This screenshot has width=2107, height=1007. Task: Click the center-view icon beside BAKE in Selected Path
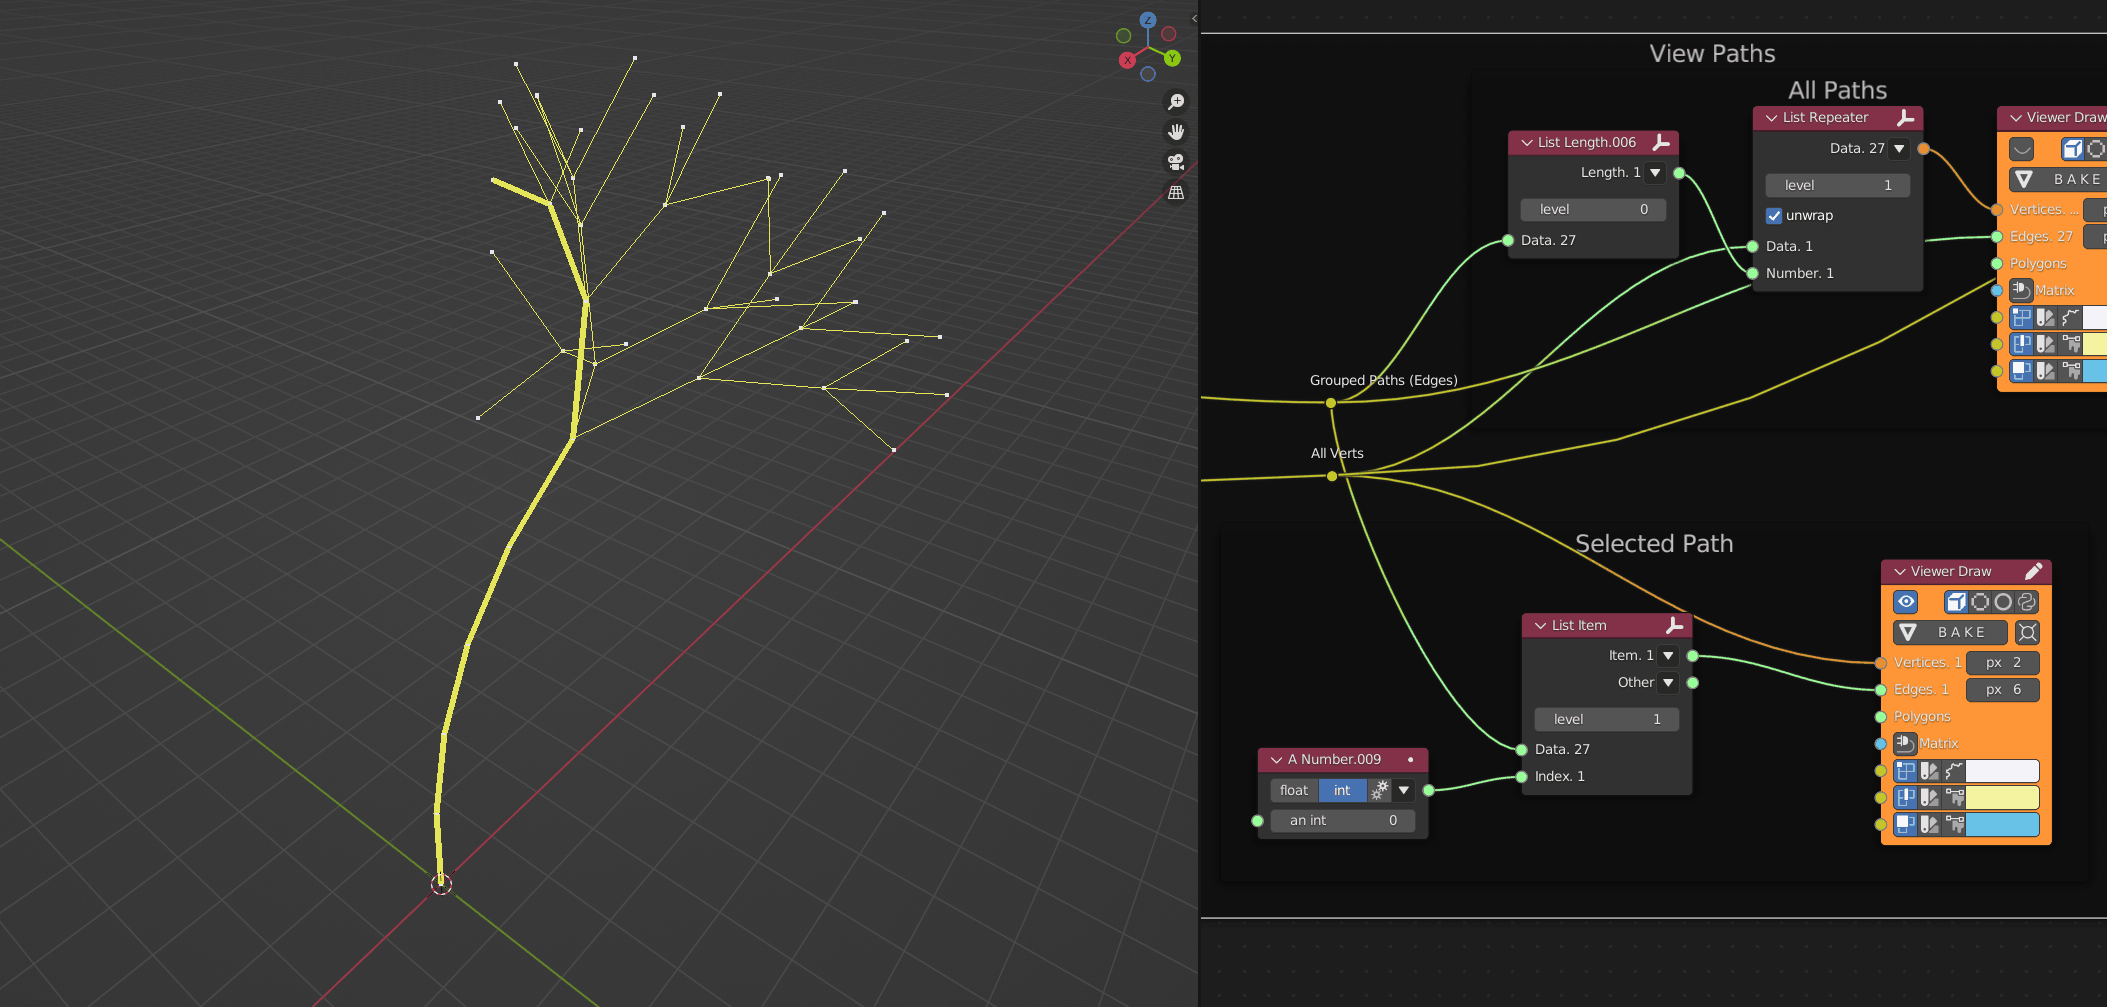click(x=2027, y=632)
